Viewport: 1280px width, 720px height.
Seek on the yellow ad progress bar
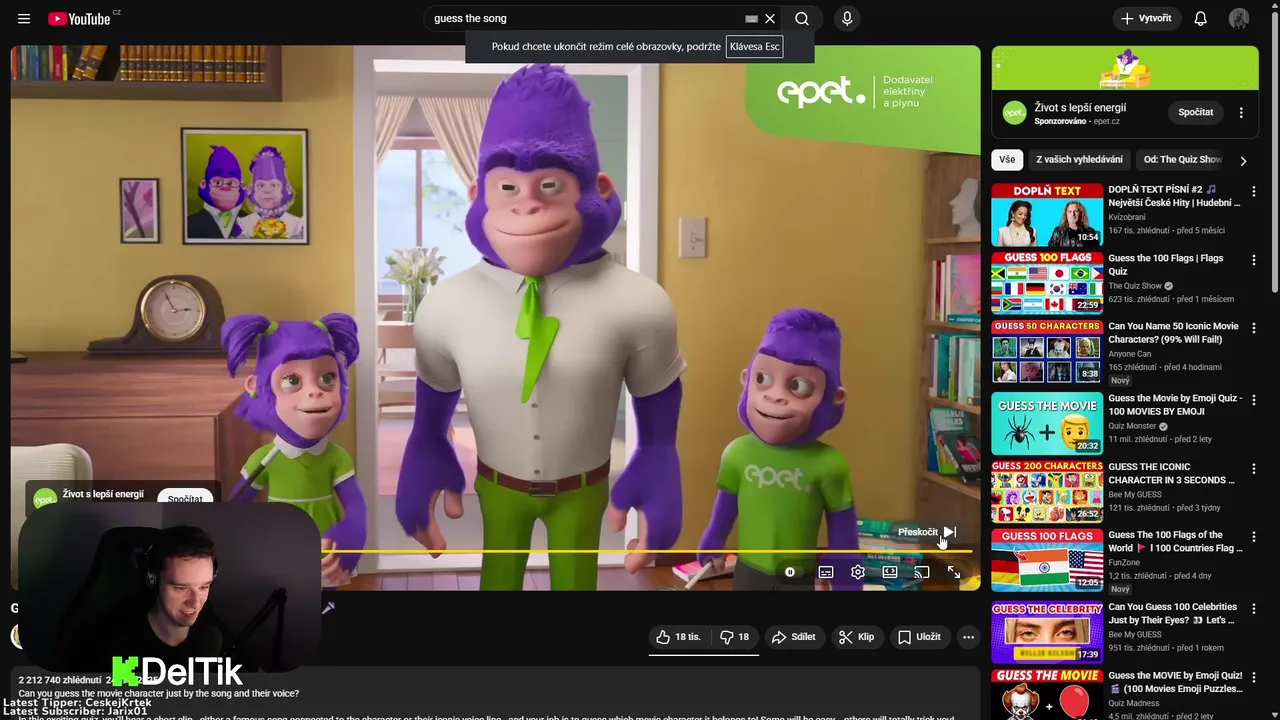pos(646,551)
